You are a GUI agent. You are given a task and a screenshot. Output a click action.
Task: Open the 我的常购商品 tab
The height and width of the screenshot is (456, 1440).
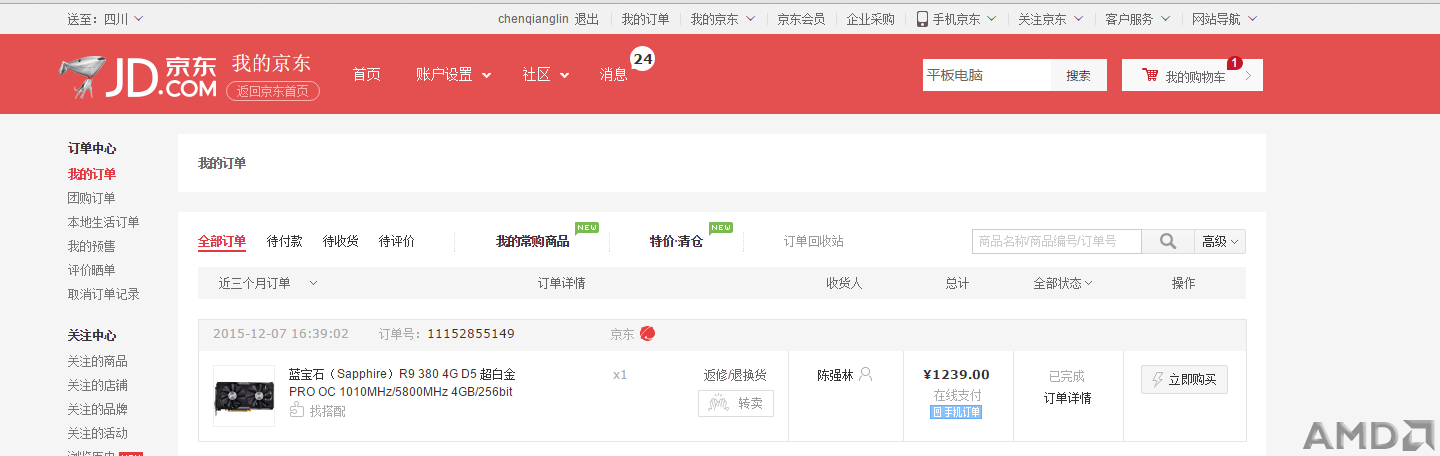[533, 241]
